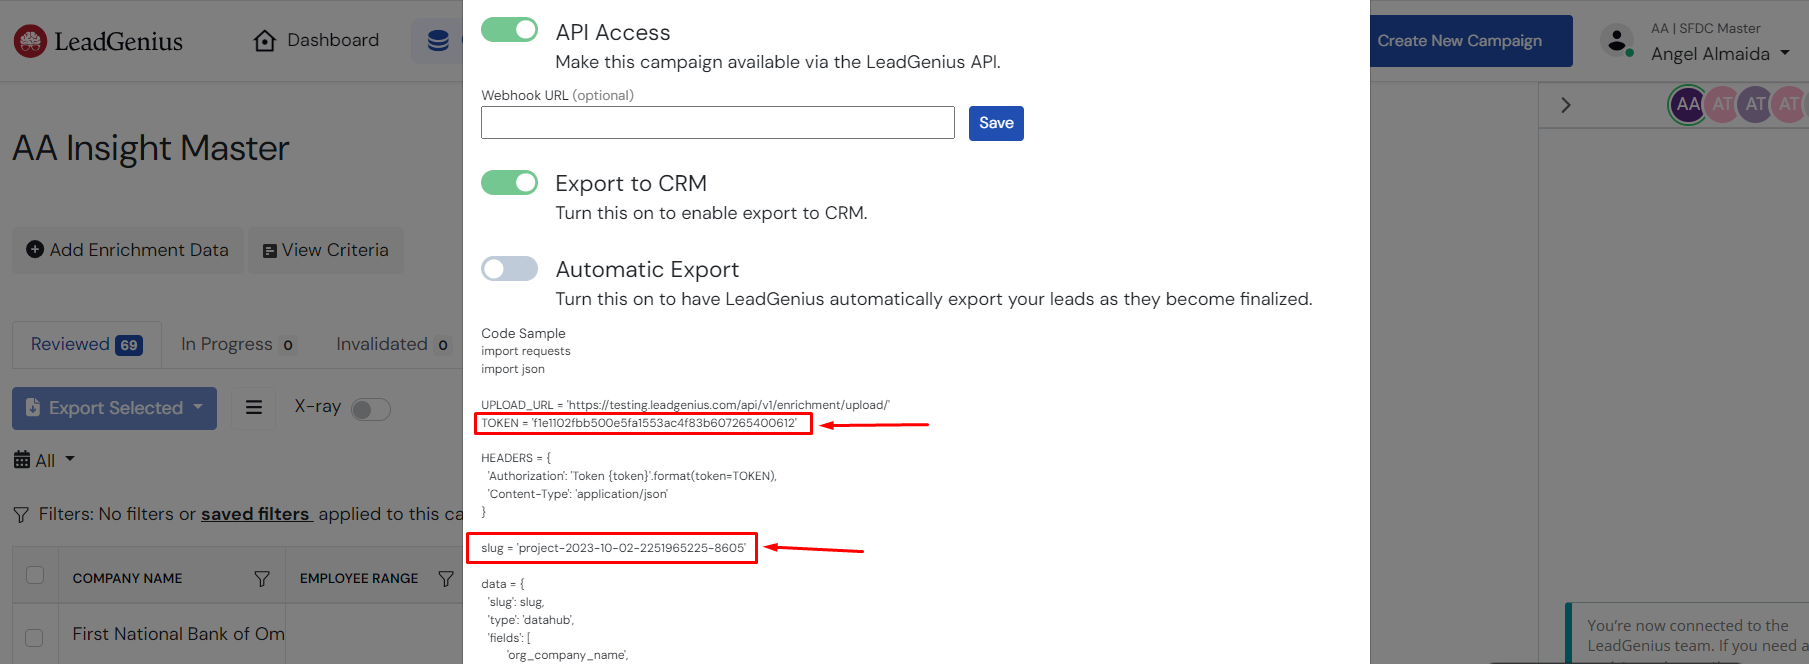
Task: Open the All date filter dropdown
Action: [45, 460]
